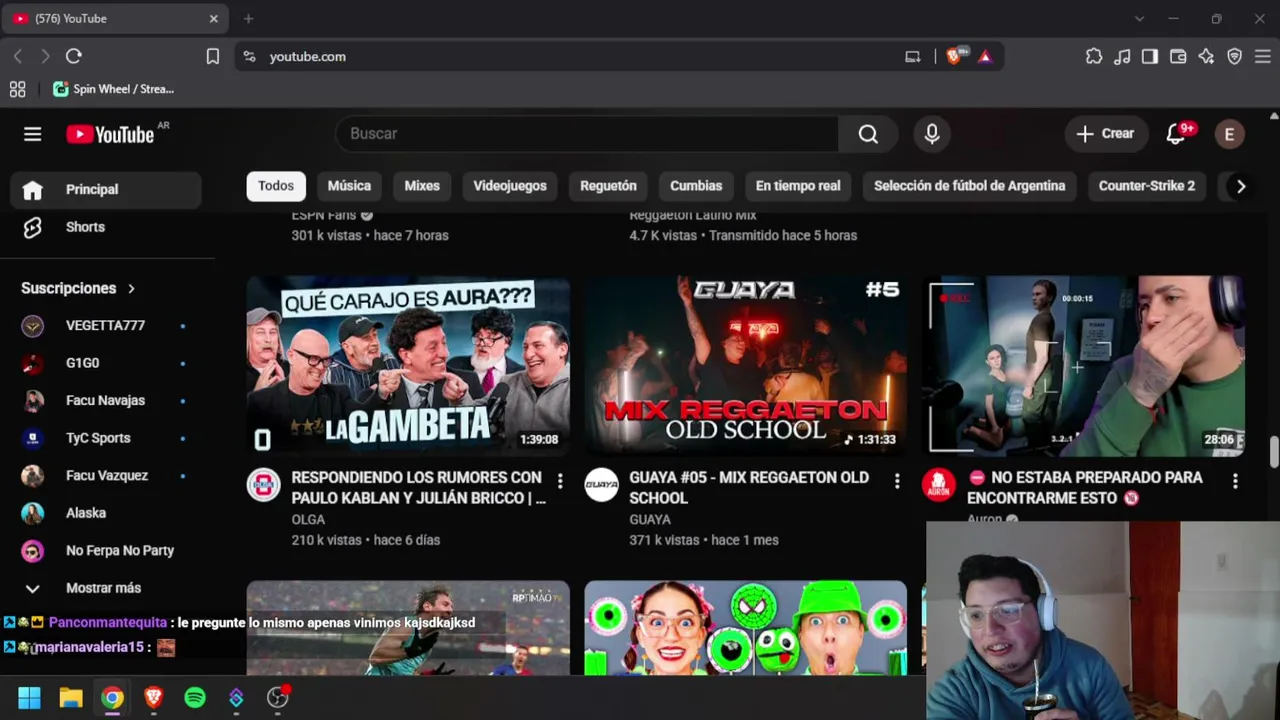Open a new browser tab
This screenshot has width=1280, height=720.
pos(248,18)
